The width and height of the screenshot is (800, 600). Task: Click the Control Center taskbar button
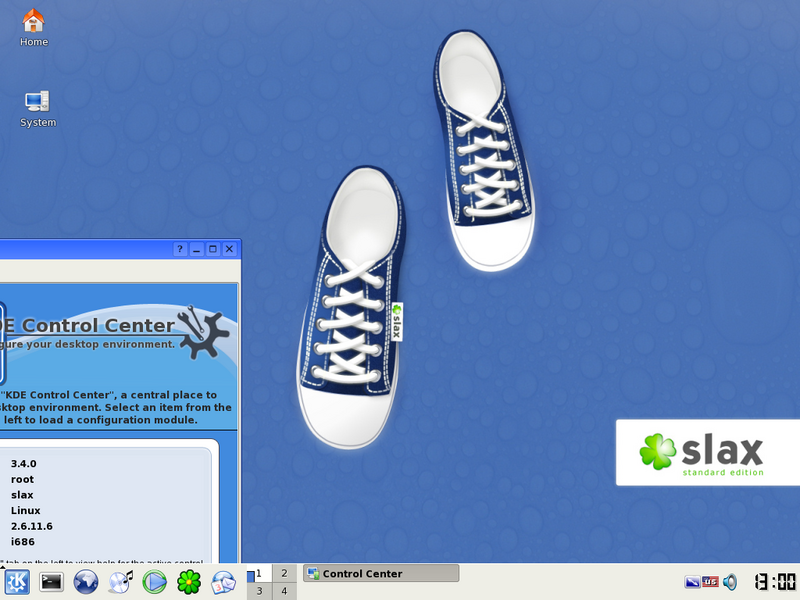pyautogui.click(x=381, y=573)
